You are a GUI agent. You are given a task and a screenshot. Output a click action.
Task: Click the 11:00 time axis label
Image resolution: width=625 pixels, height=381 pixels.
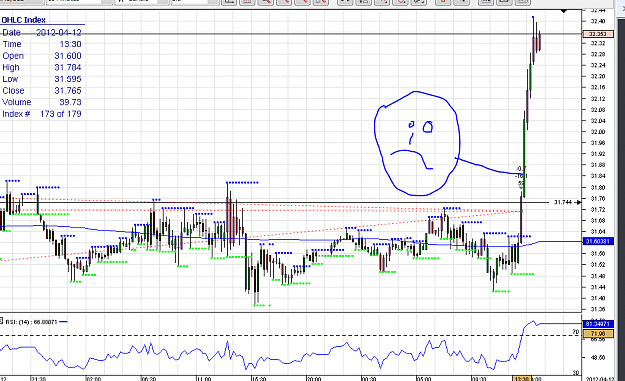(204, 379)
